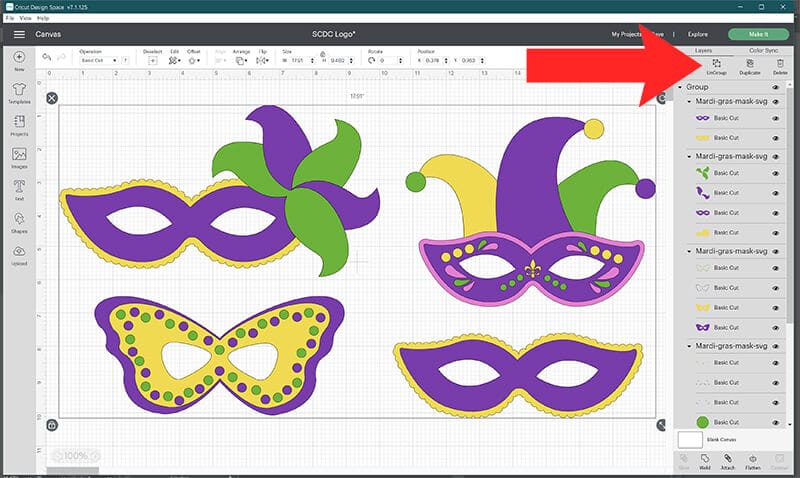The image size is (800, 478).
Task: Click the Upload icon in left sidebar
Action: (x=19, y=255)
